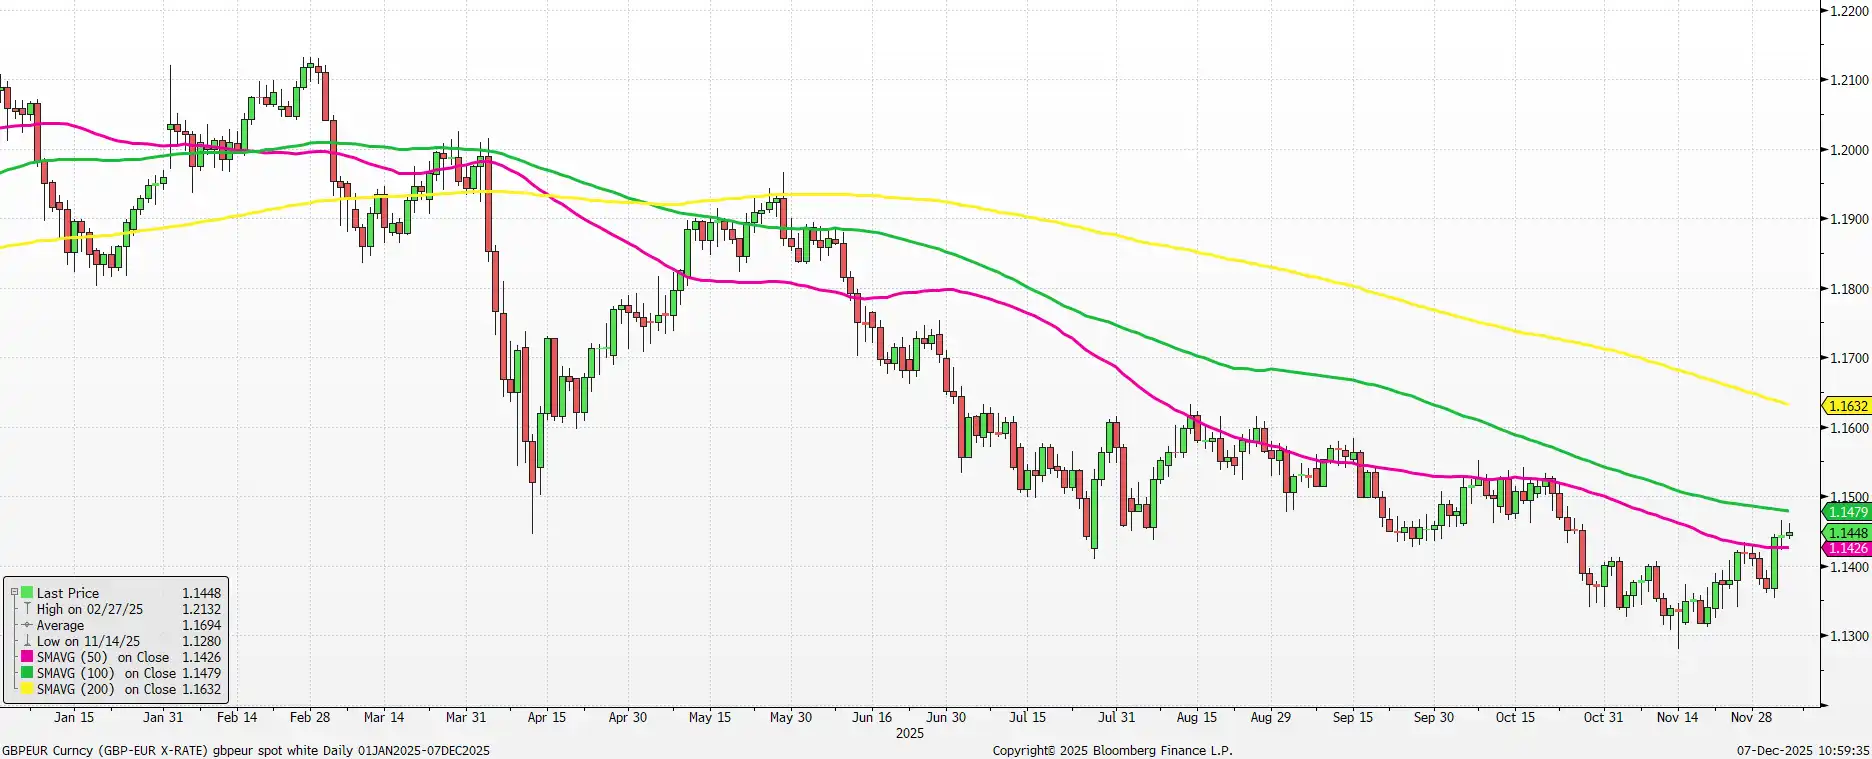Click the 'May 15' date axis label
Screen dimensions: 1872x759
click(x=710, y=717)
